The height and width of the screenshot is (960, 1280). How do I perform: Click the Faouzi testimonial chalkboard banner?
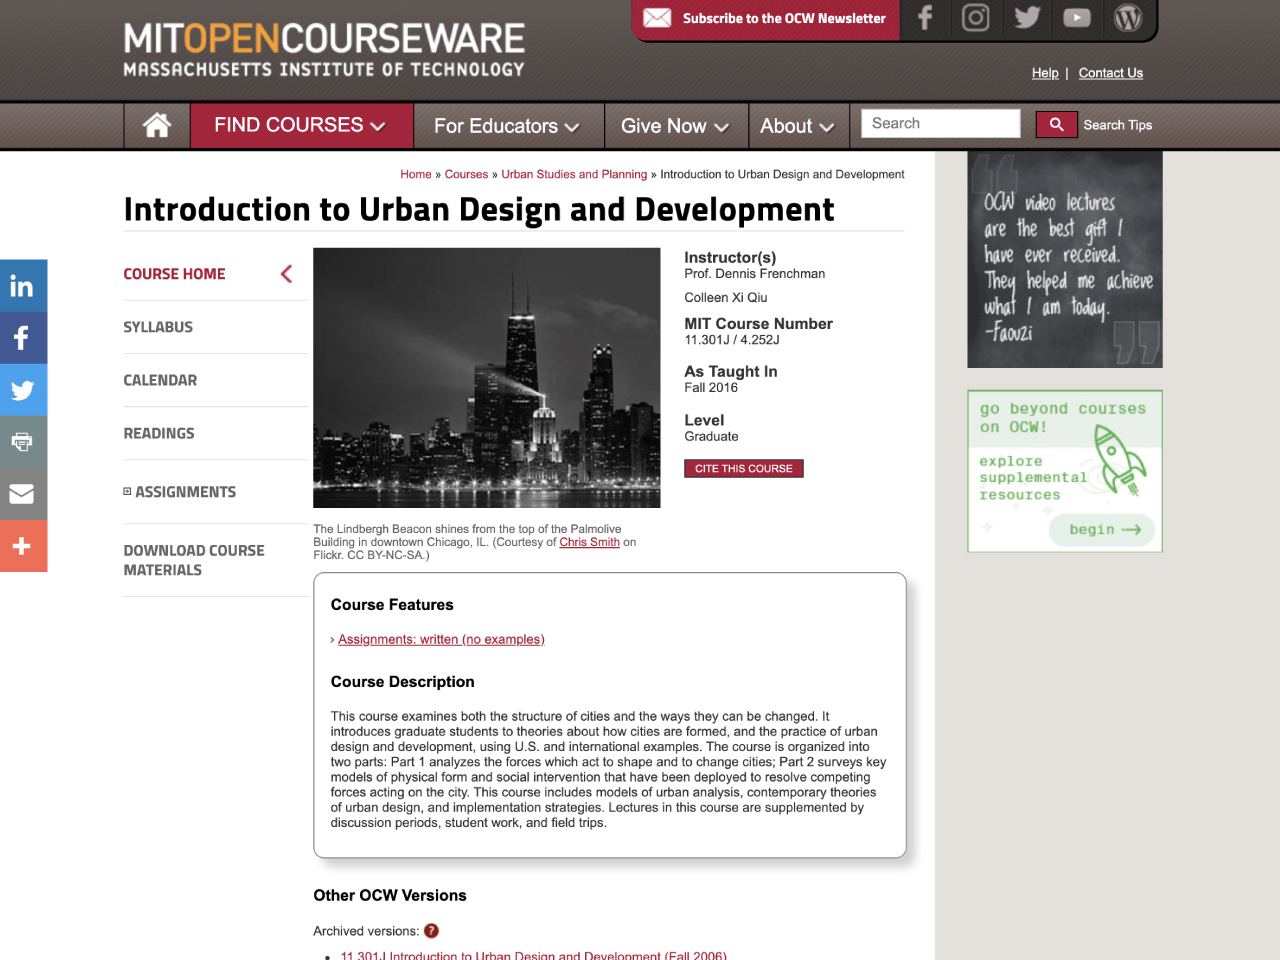click(1065, 260)
